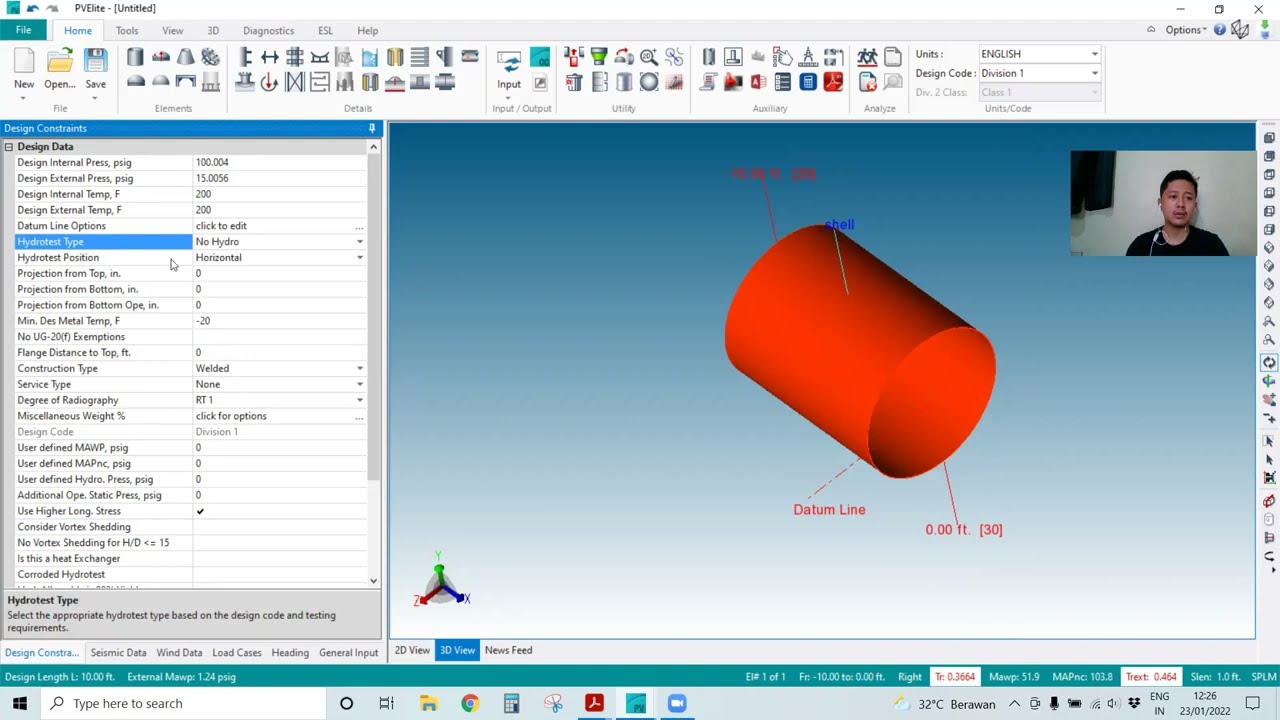The height and width of the screenshot is (720, 1280).
Task: Open Miscellaneous Weight % options ellipsis
Action: click(359, 416)
